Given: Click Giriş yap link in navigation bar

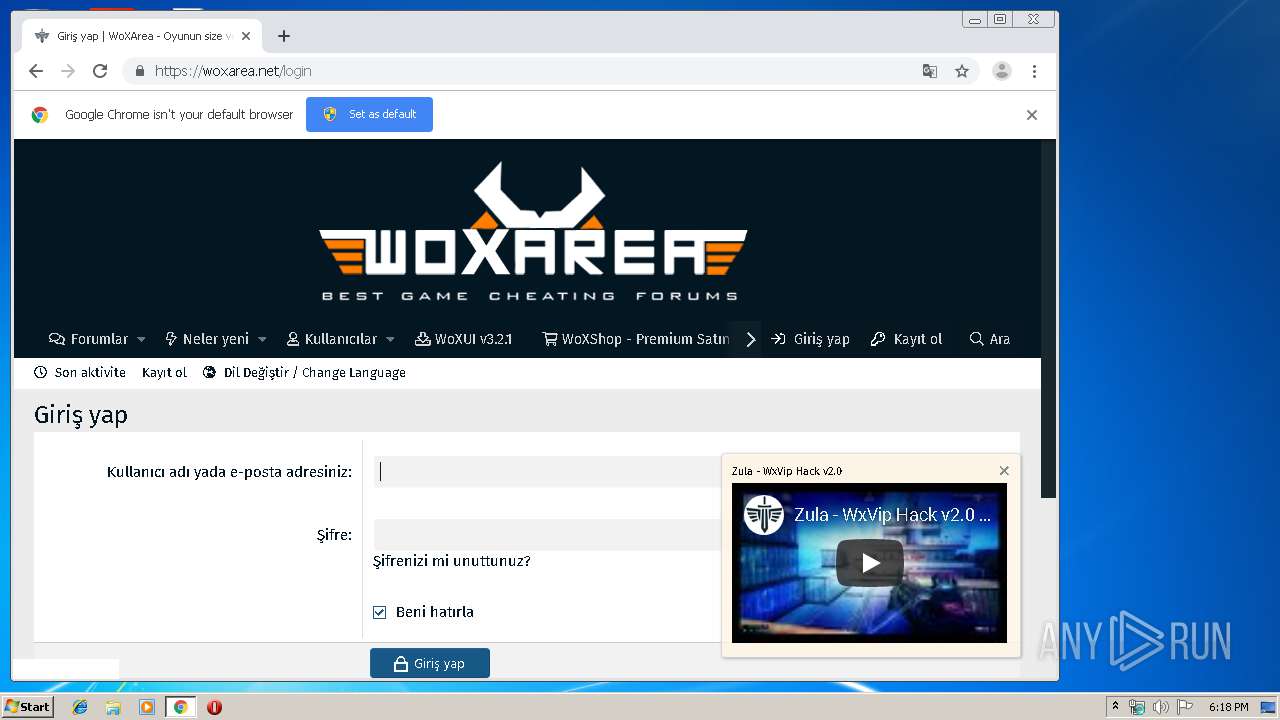Looking at the screenshot, I should 810,339.
